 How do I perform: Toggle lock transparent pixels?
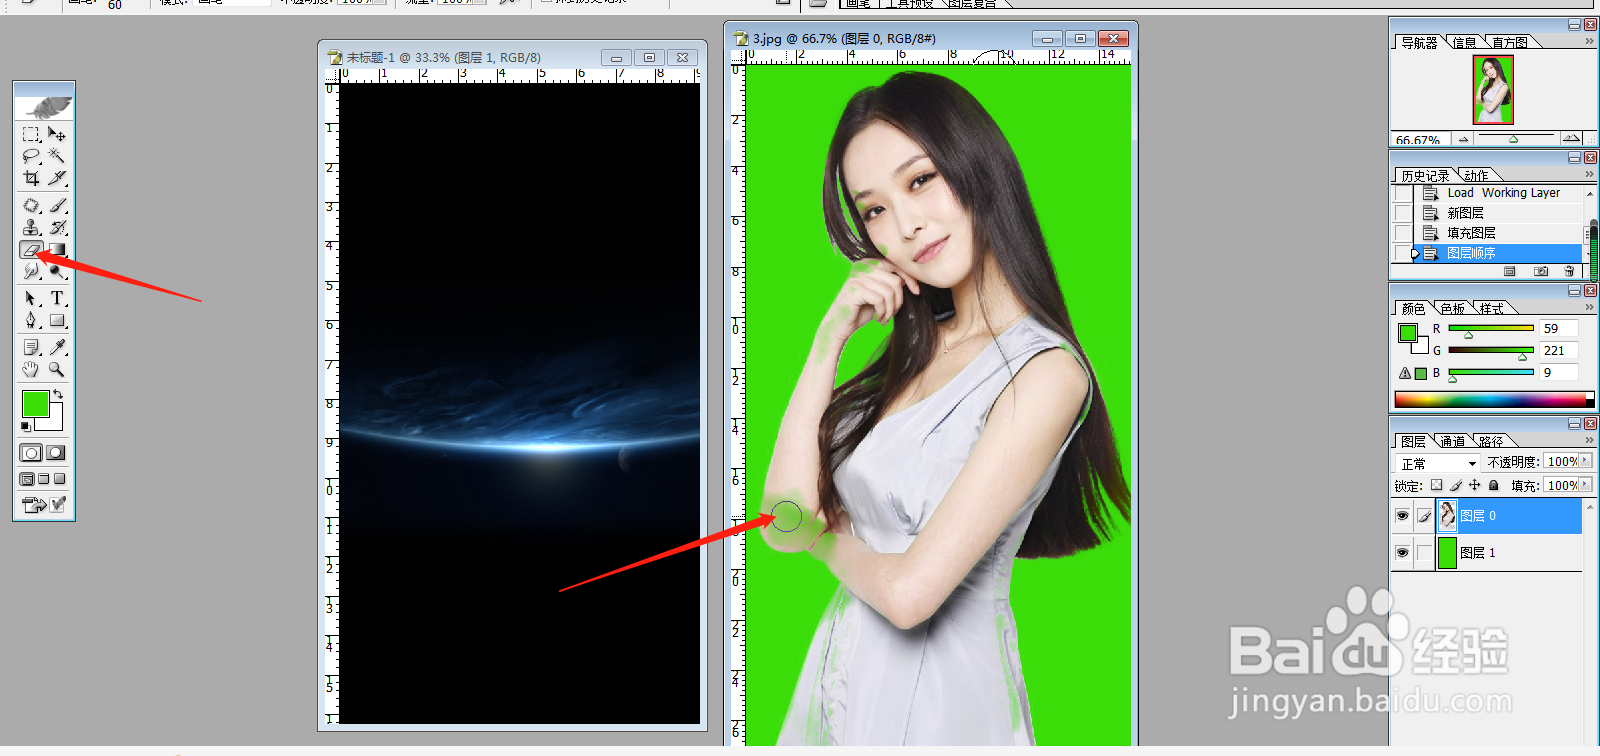[x=1437, y=485]
